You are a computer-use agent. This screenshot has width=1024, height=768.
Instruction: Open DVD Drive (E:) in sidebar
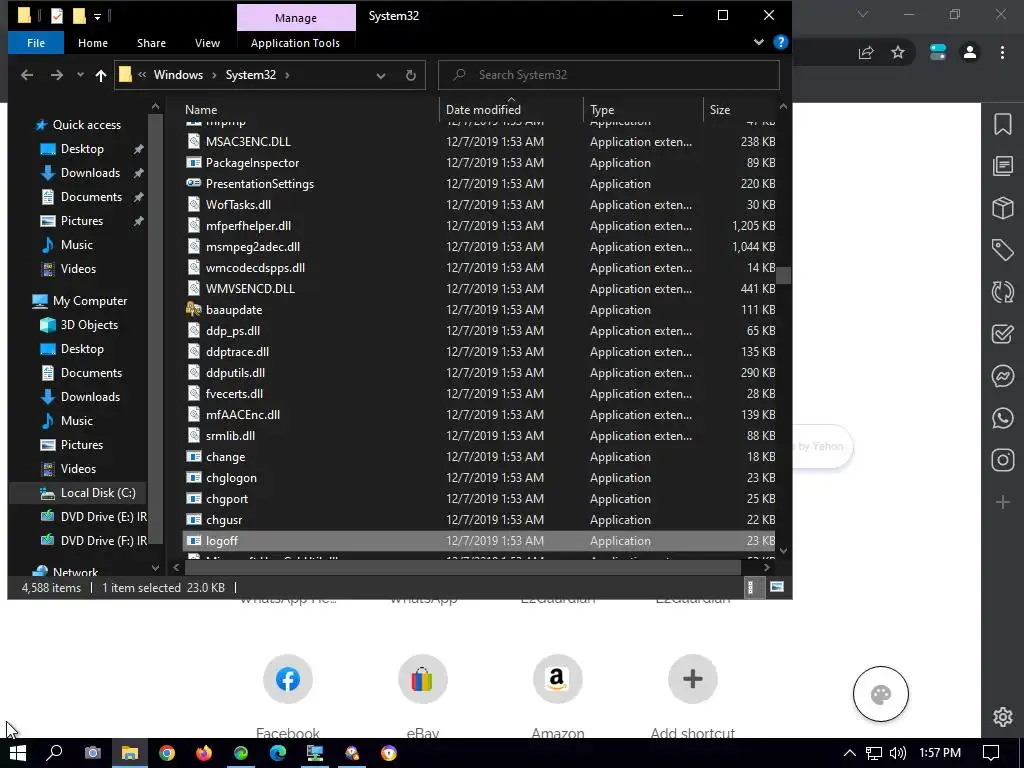(103, 517)
